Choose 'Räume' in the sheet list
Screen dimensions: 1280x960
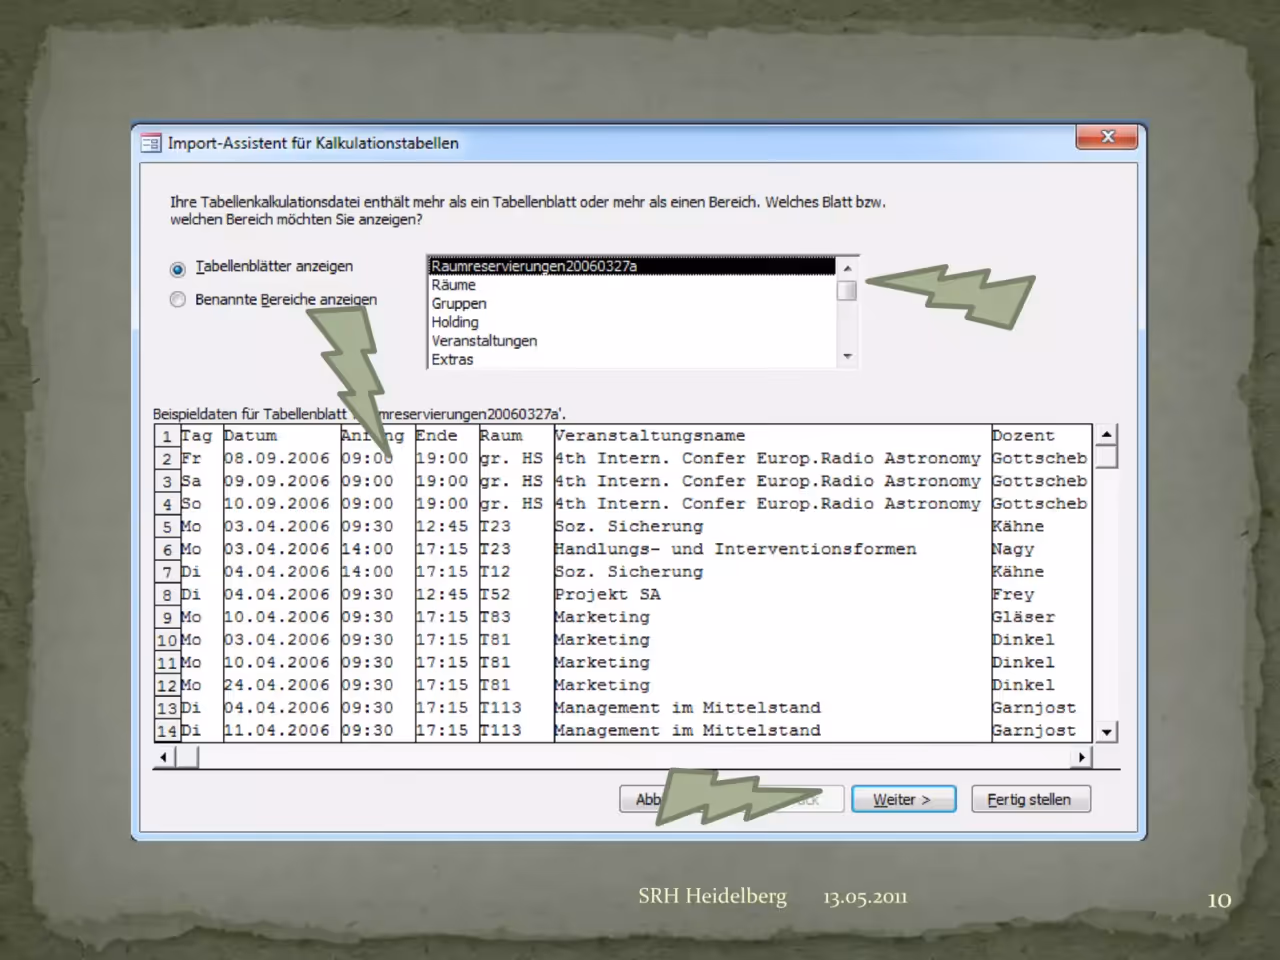(x=631, y=285)
